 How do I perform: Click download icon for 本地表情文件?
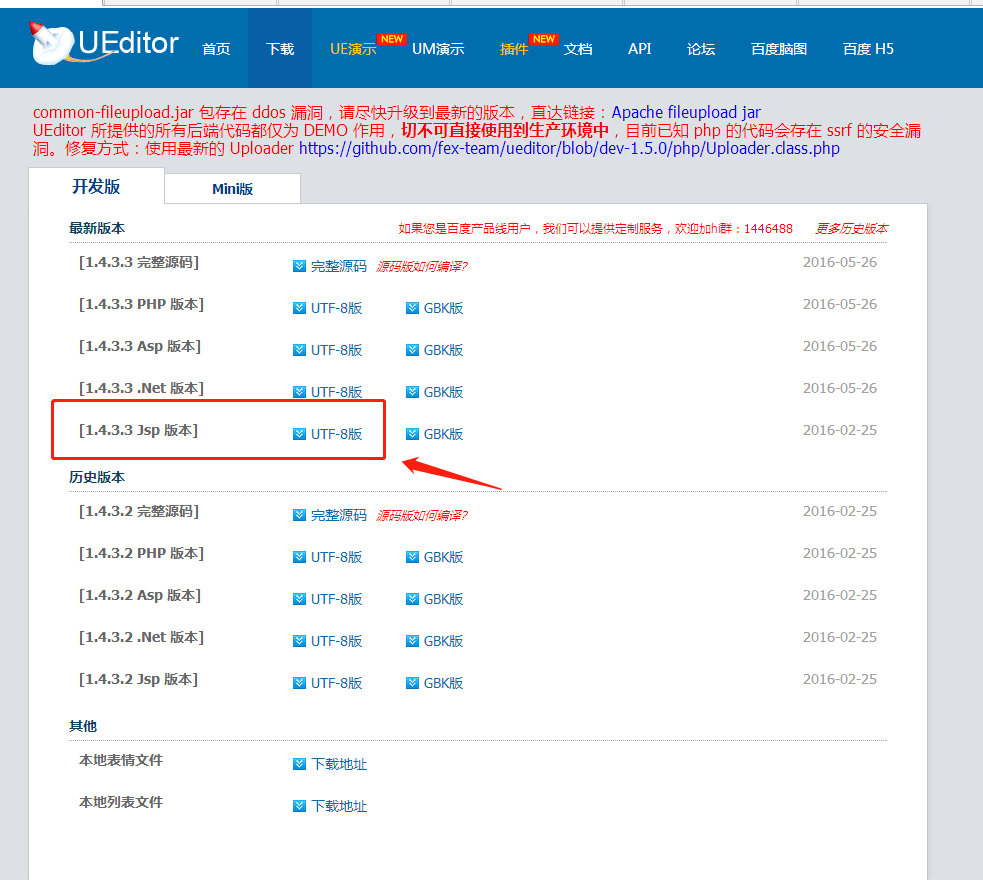(299, 763)
